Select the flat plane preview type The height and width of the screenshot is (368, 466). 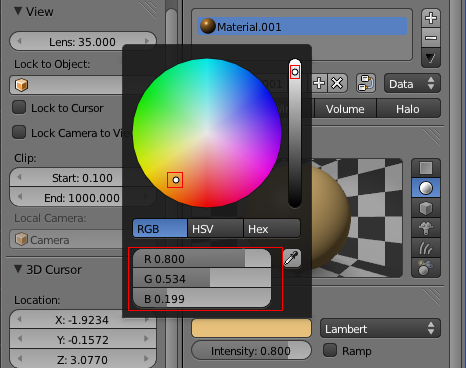point(426,168)
